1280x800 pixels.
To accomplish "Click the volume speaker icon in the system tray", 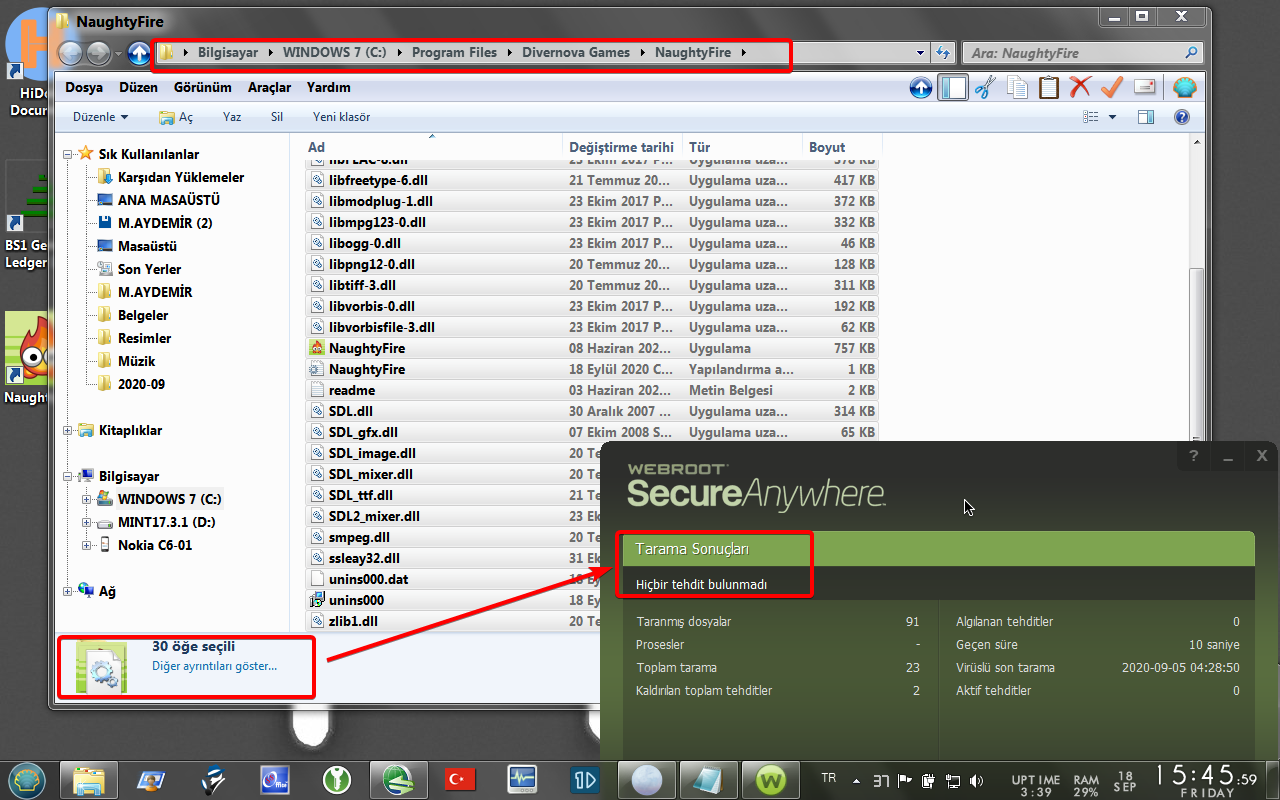I will pos(976,780).
